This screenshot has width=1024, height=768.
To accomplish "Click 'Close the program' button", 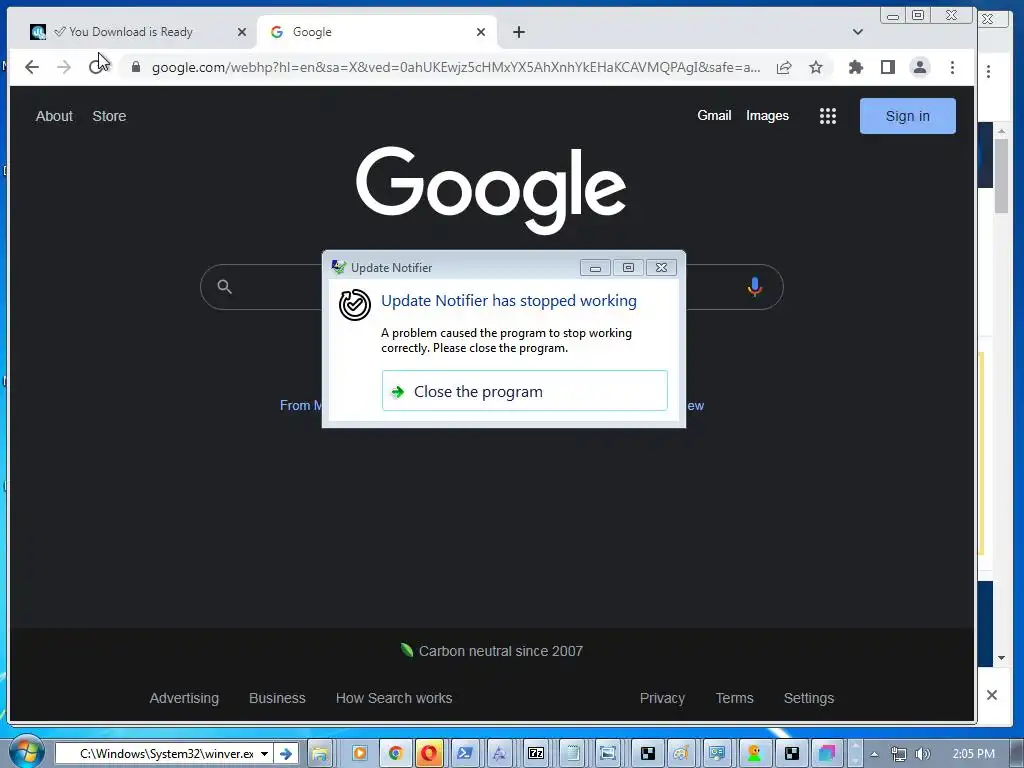I will [524, 391].
